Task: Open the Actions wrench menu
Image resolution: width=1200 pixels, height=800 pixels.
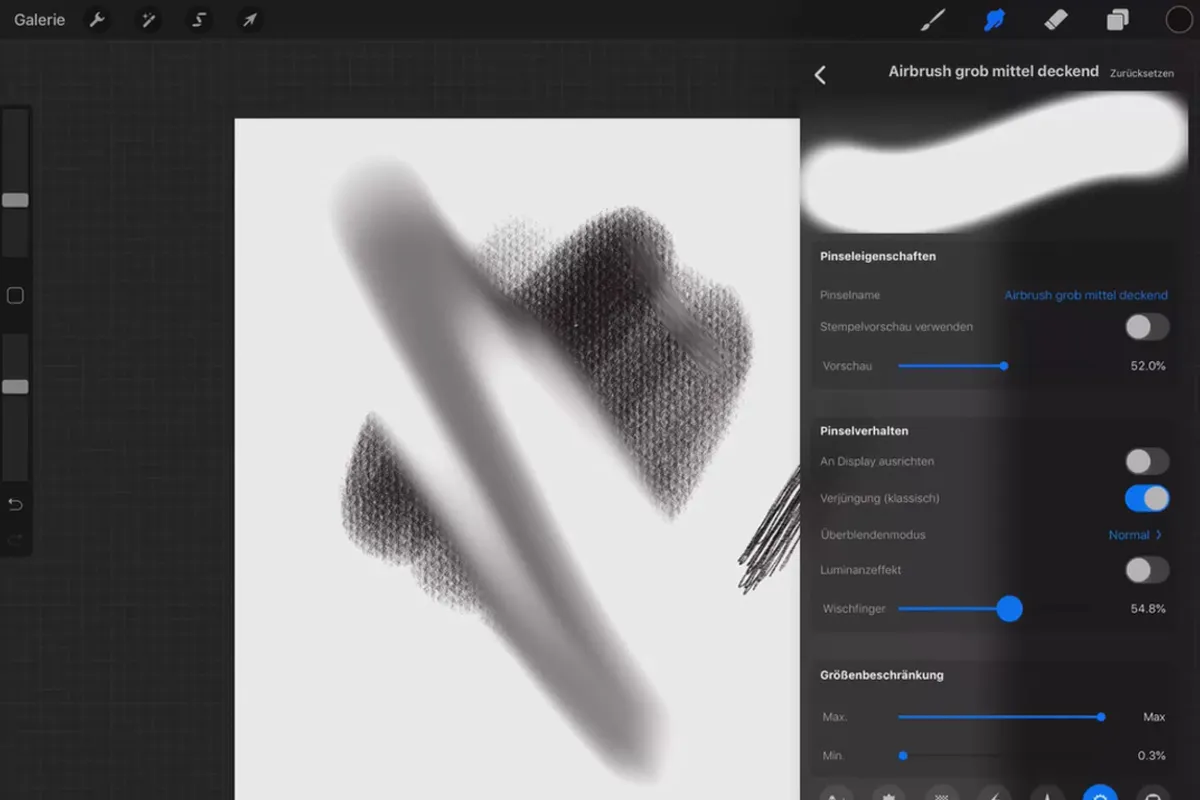Action: click(x=97, y=20)
